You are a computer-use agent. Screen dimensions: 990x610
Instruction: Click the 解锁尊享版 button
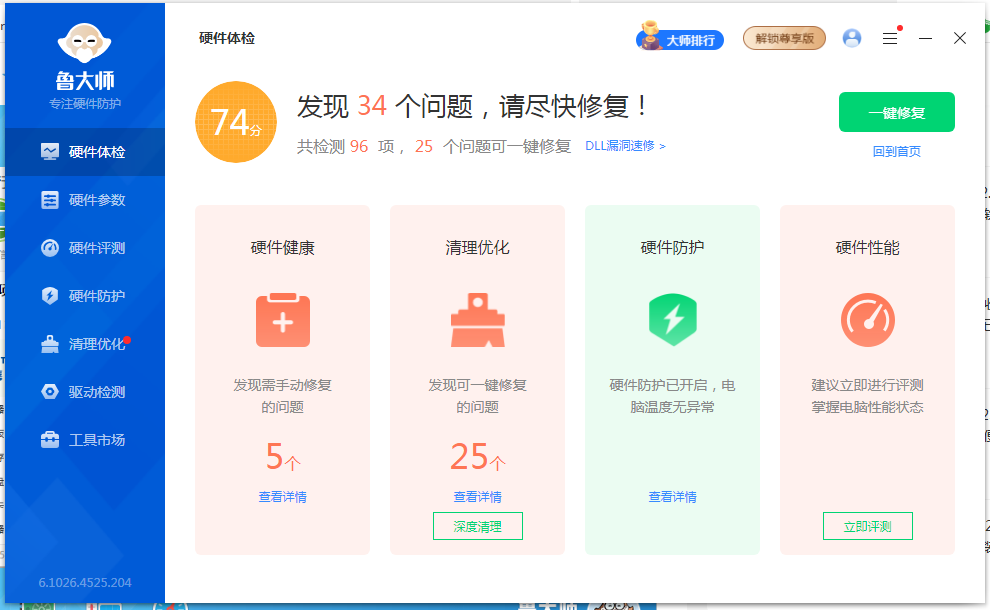pos(784,39)
